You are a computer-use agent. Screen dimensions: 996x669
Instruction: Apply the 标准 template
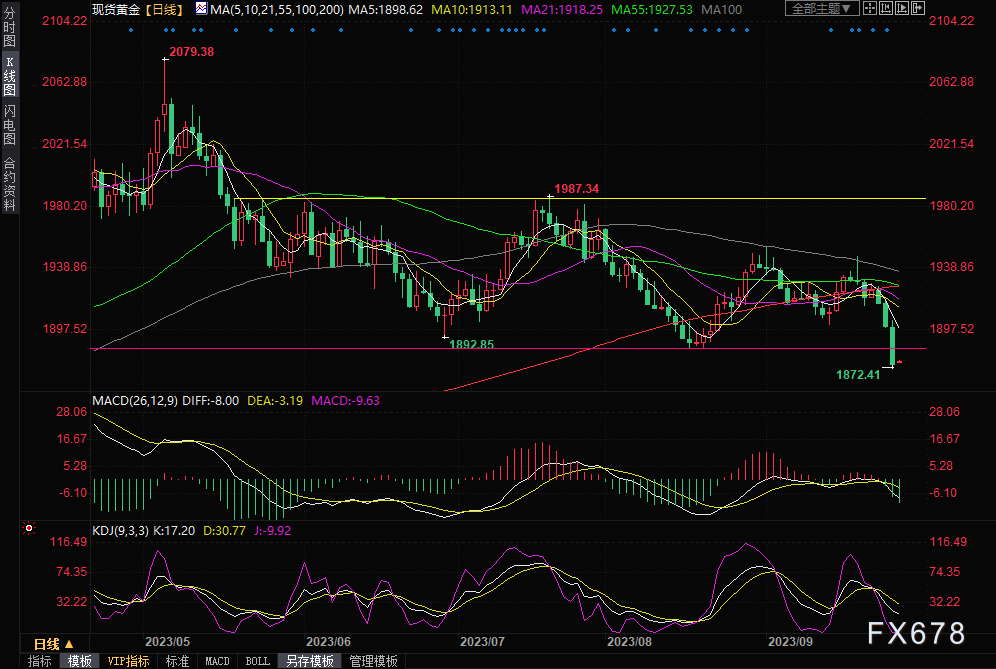[x=177, y=661]
